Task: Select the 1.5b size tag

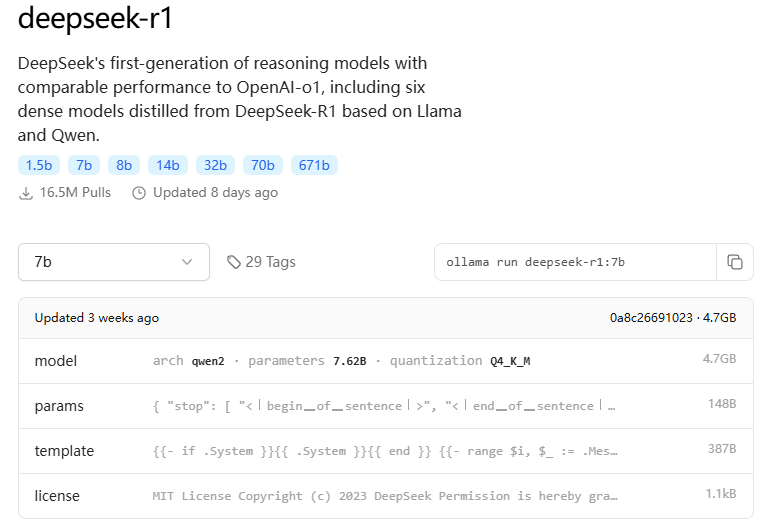Action: point(39,165)
